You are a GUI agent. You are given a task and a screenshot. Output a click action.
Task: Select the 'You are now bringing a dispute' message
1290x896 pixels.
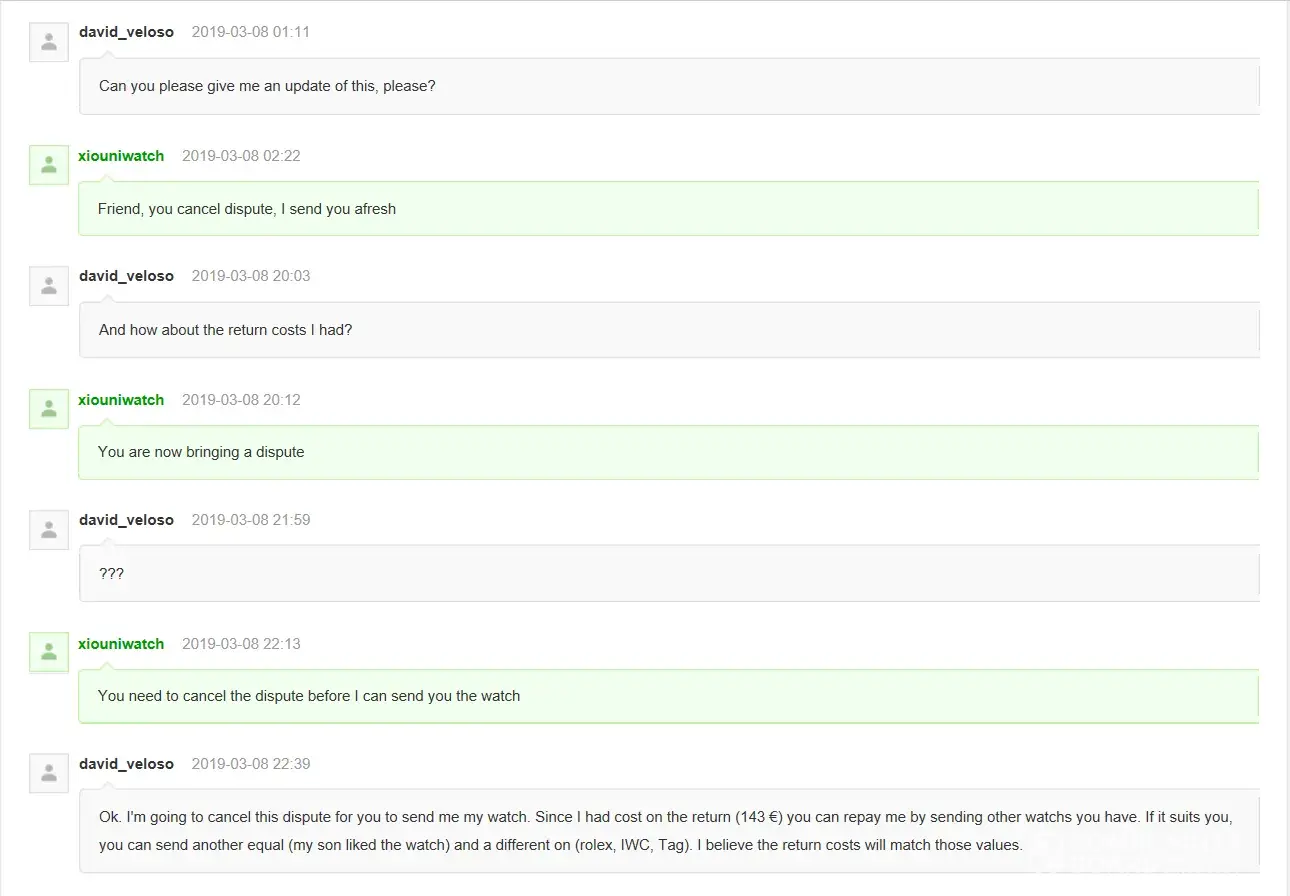tap(201, 452)
